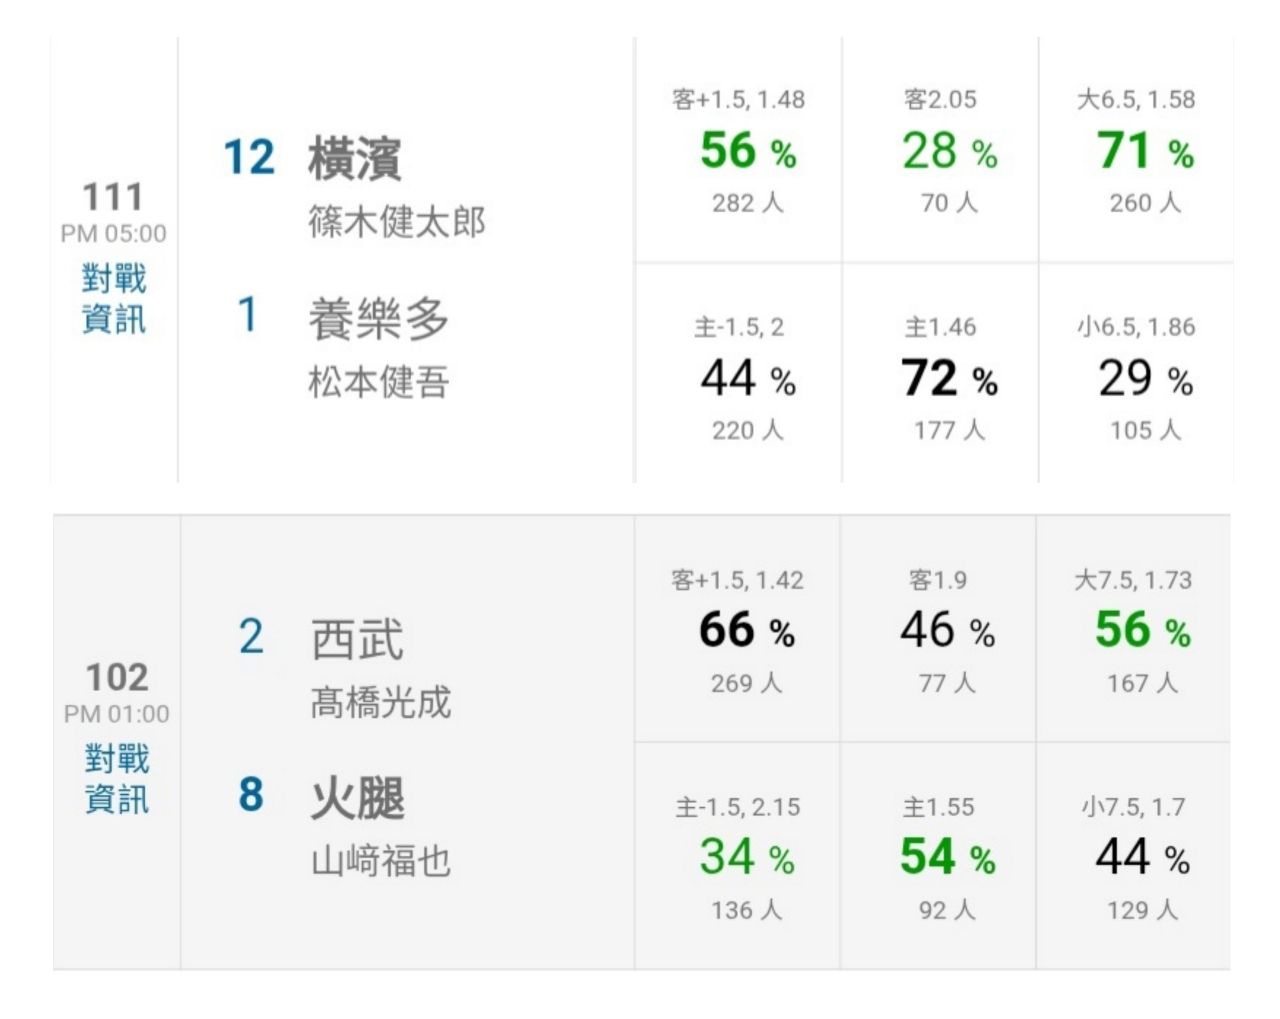1280x1019 pixels.
Task: Click the 養樂多 team name
Action: tap(378, 319)
